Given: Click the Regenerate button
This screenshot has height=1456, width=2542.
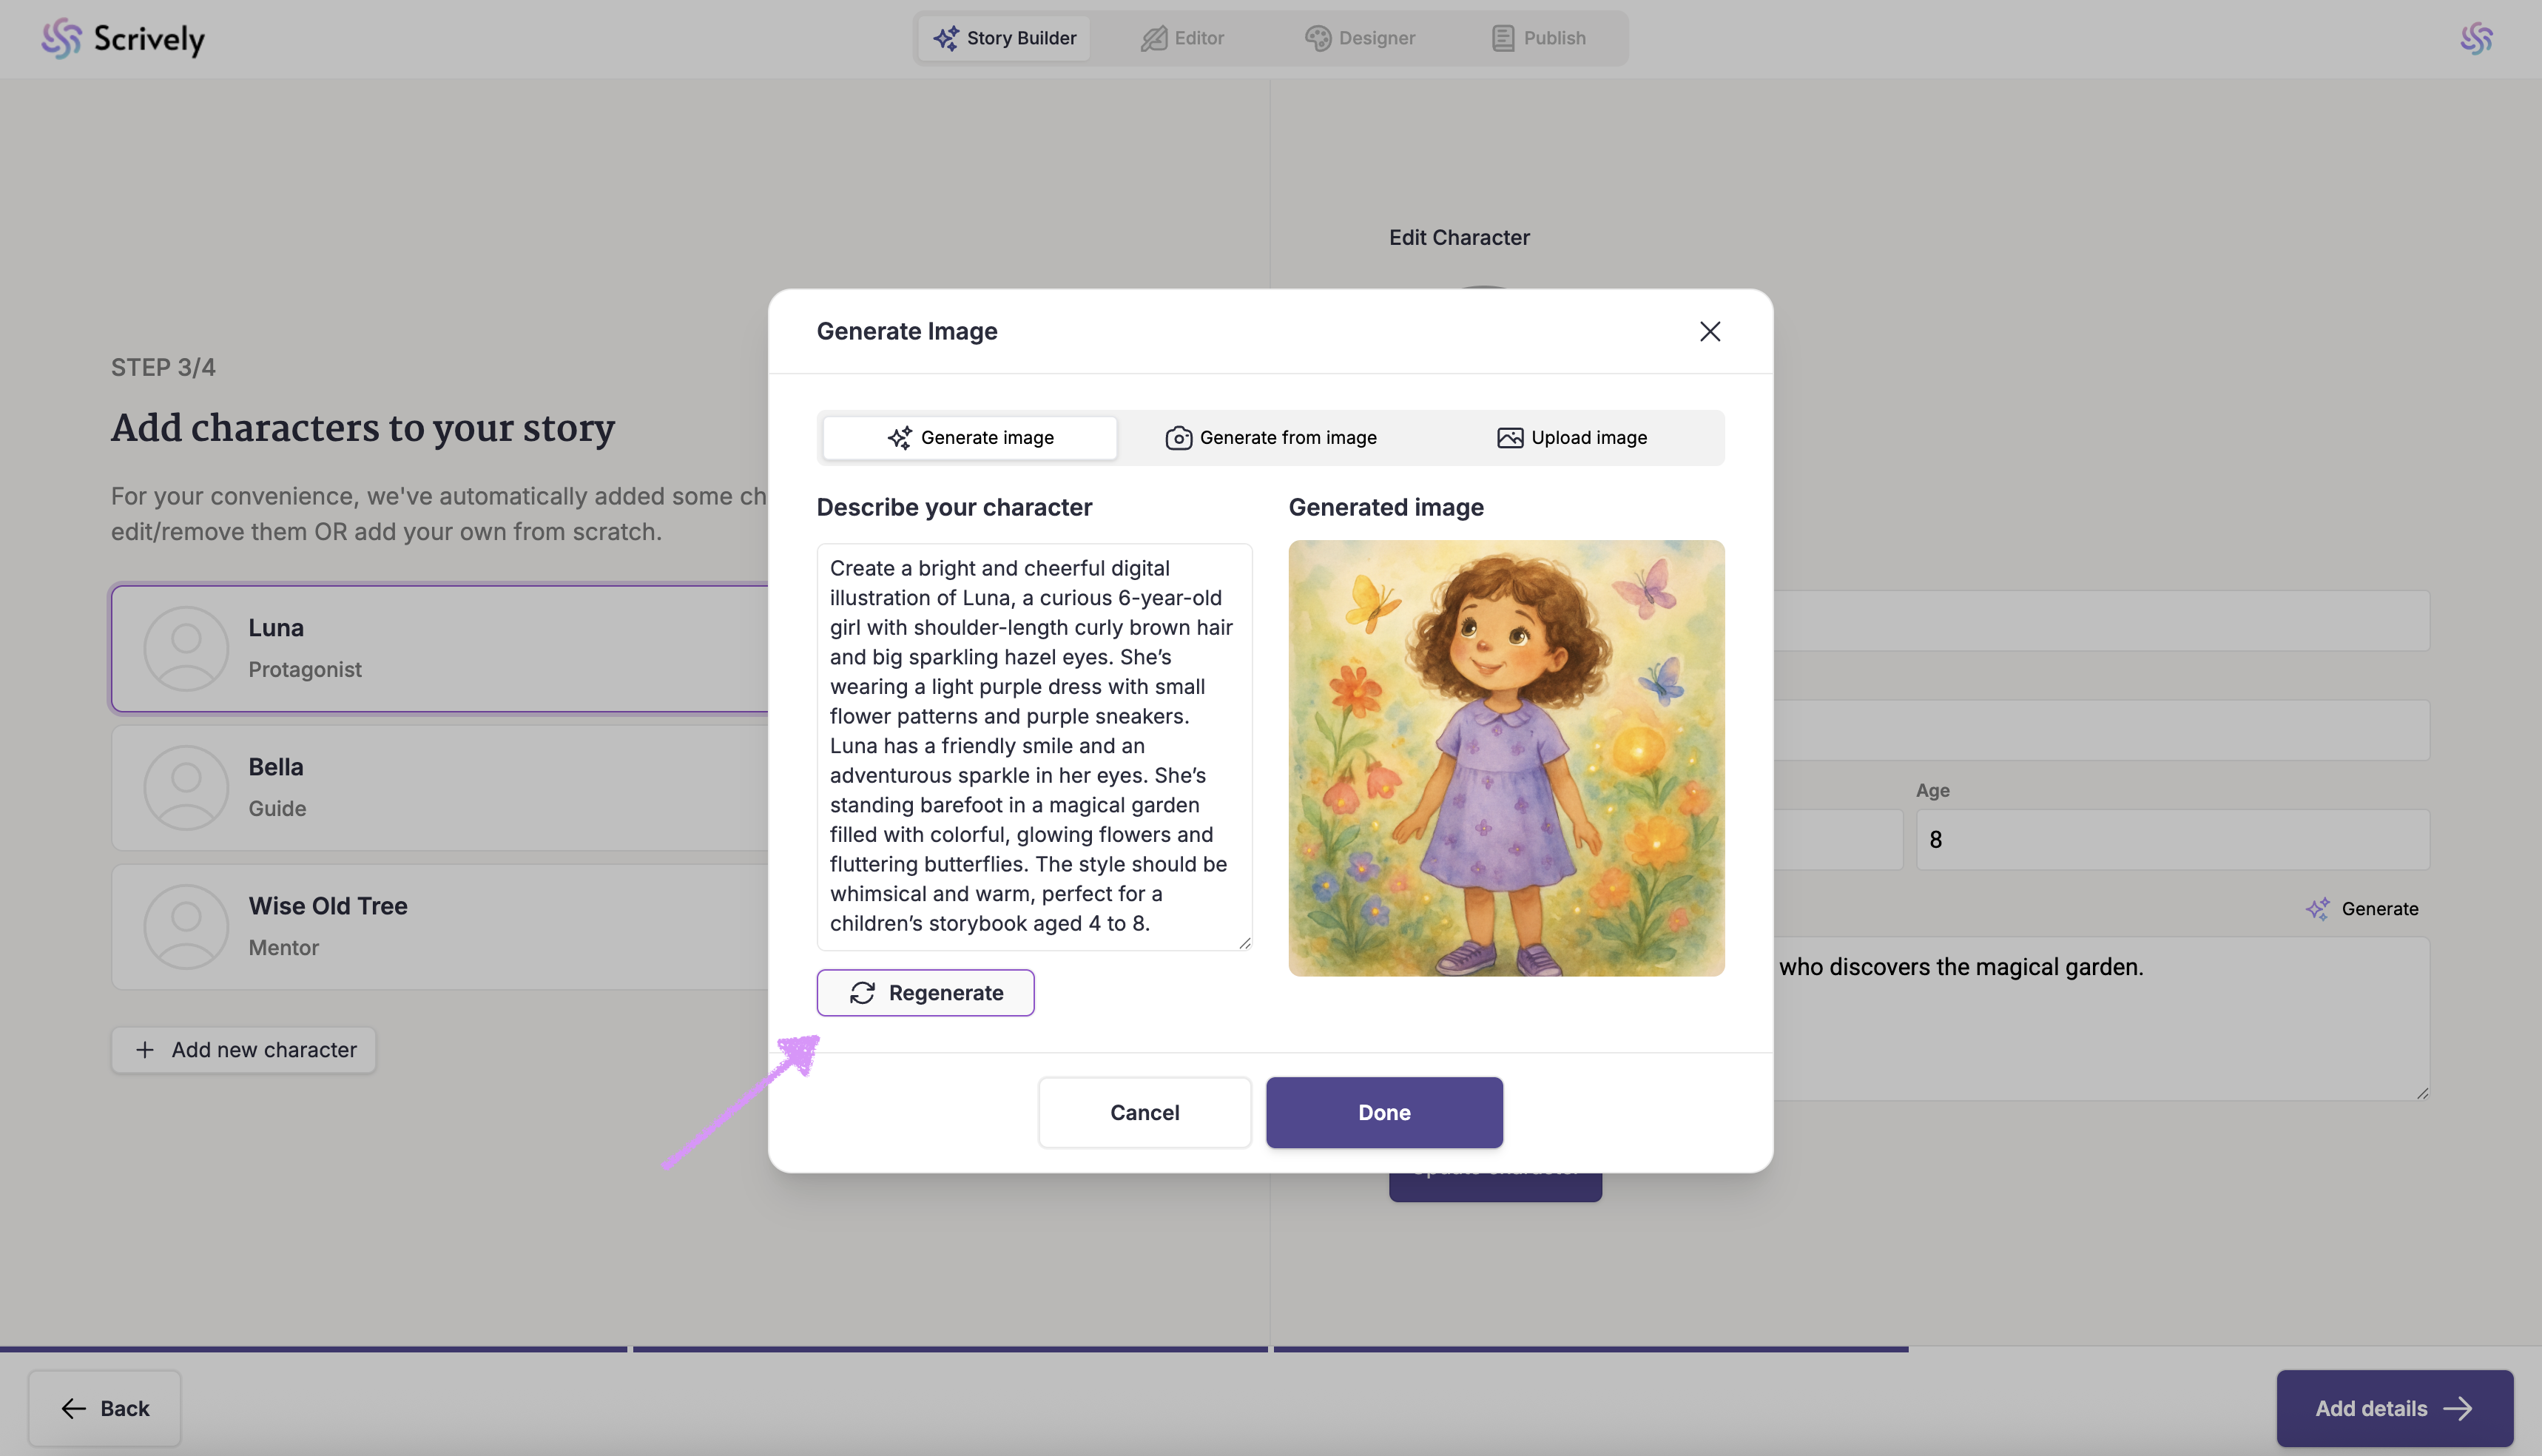Looking at the screenshot, I should click(925, 992).
